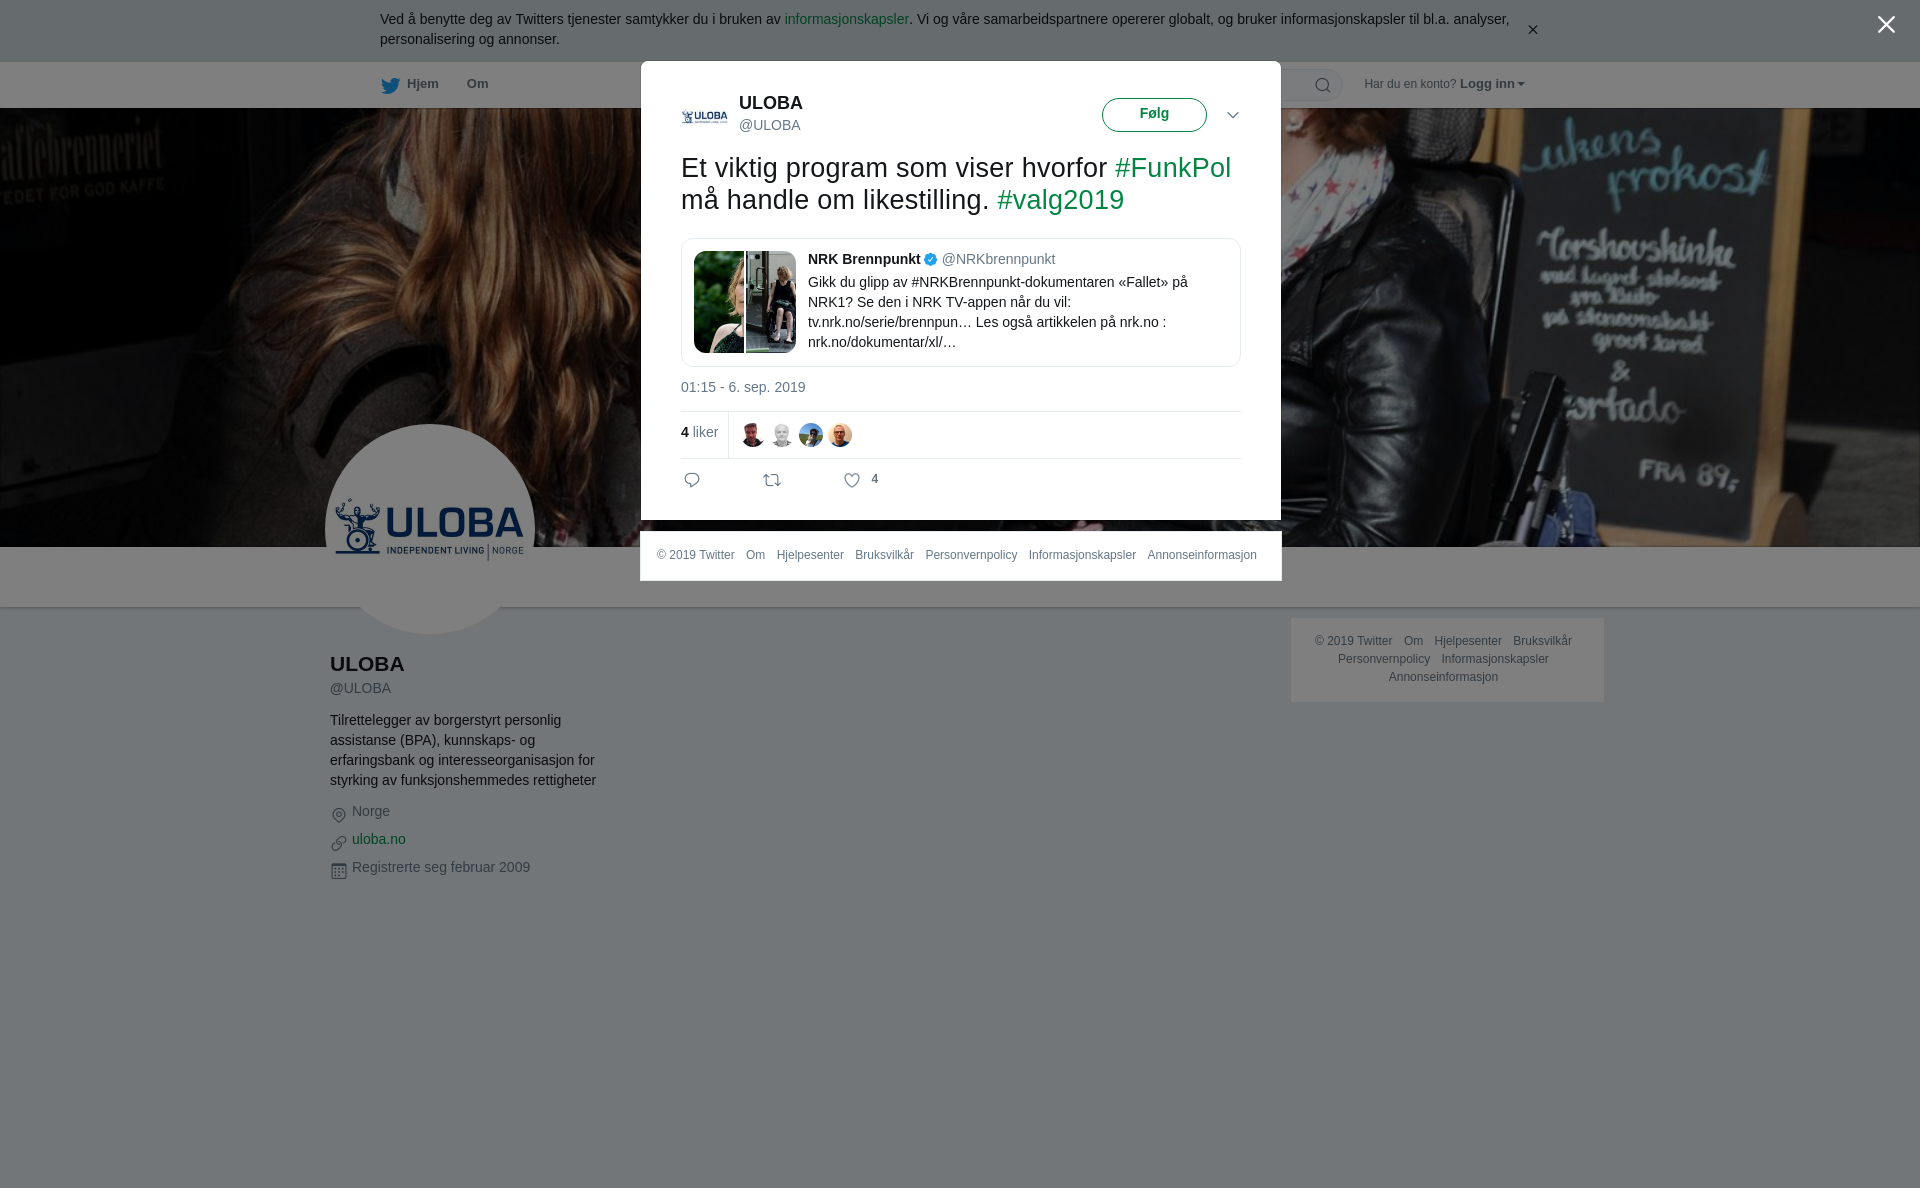Open quoted NRK Brennpunkt tweet thumbnail
The image size is (1920, 1188).
pyautogui.click(x=745, y=302)
